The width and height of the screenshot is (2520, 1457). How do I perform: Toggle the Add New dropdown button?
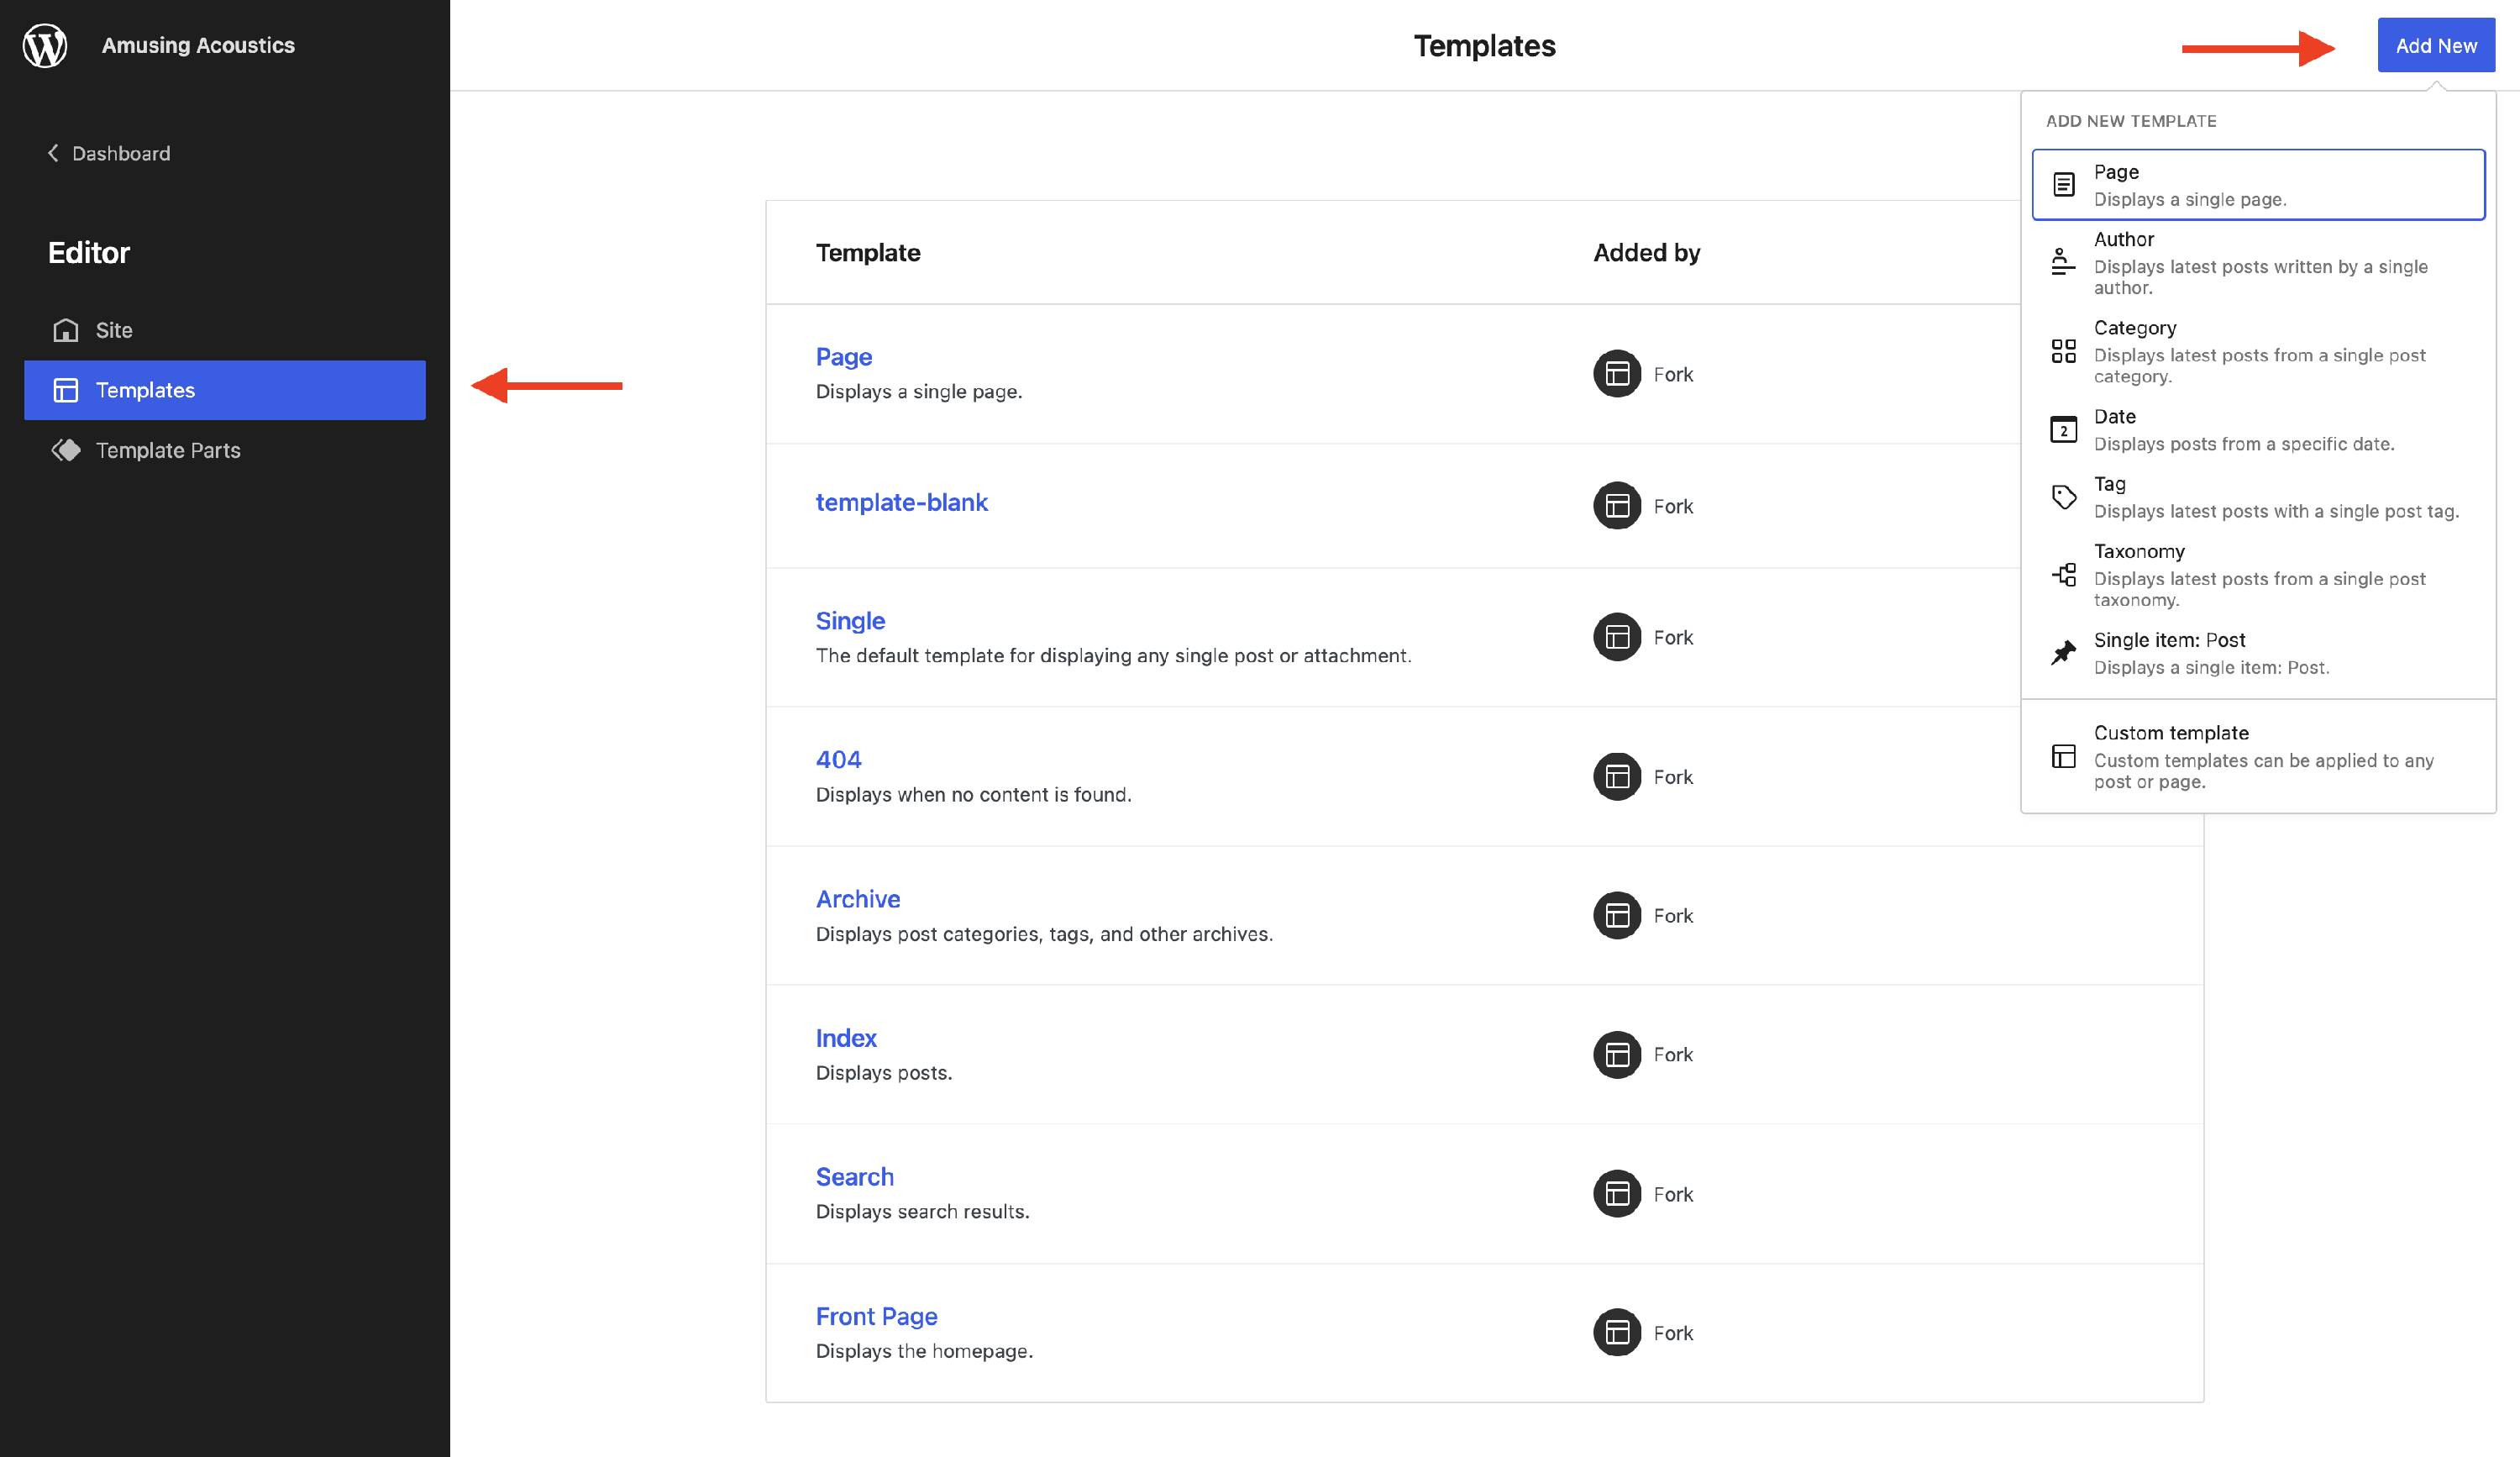pyautogui.click(x=2435, y=46)
